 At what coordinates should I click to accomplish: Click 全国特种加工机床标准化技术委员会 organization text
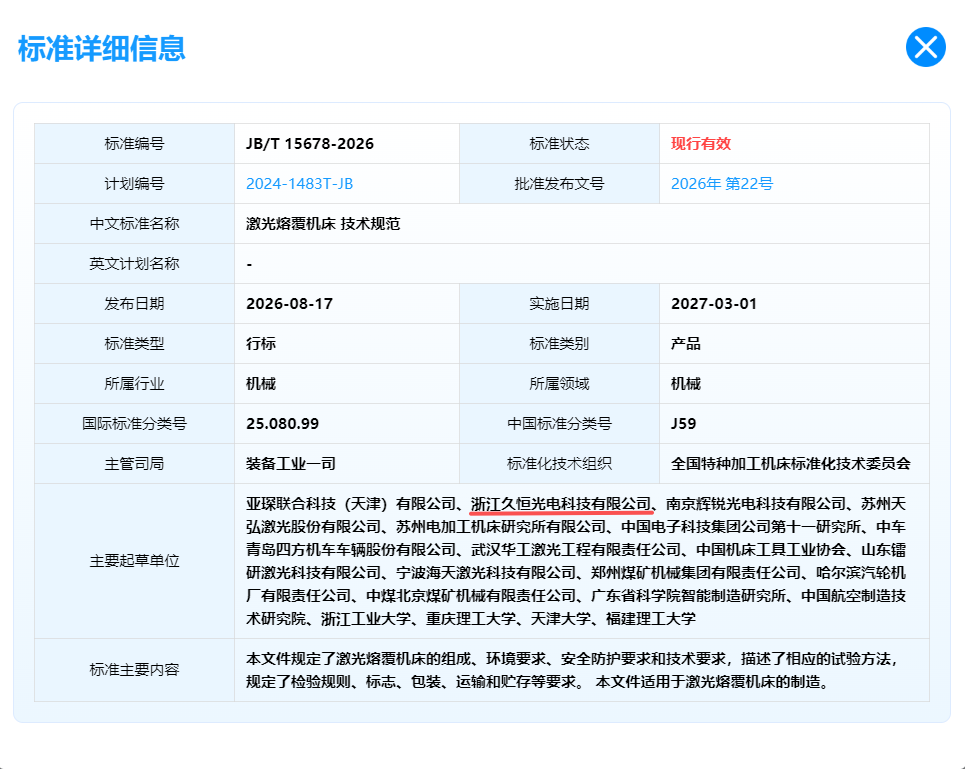click(790, 464)
